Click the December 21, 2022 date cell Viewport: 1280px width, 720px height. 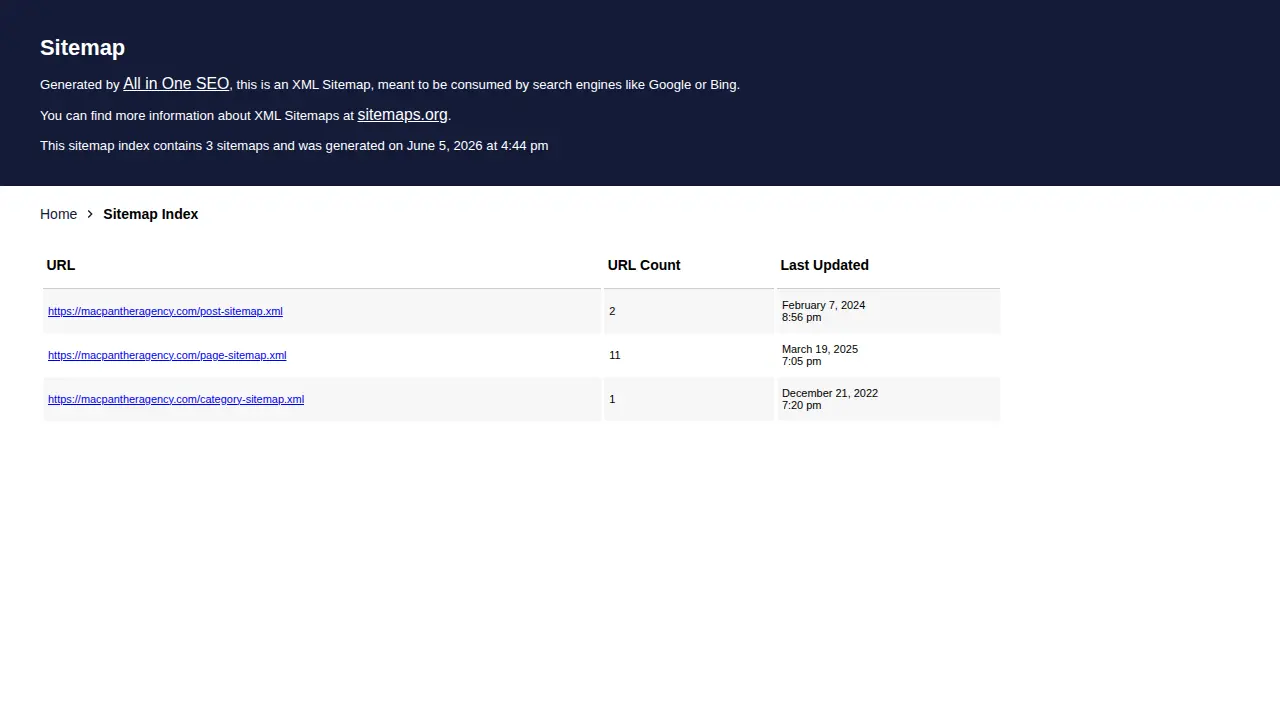(x=888, y=399)
